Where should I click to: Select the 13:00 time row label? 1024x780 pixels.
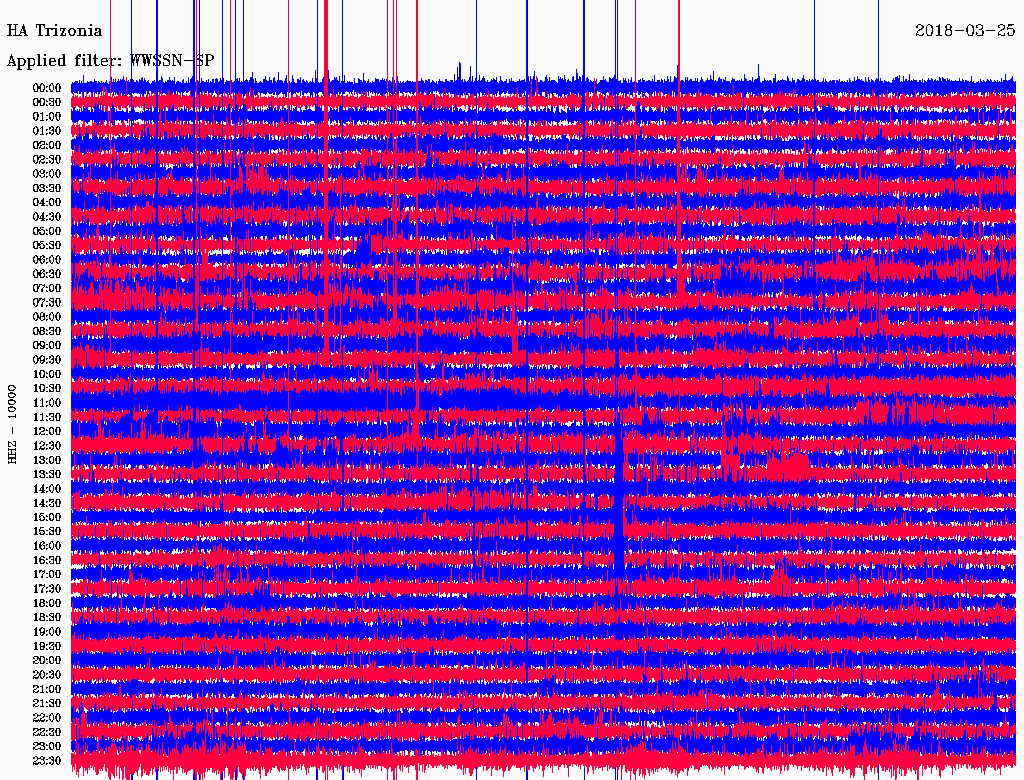(x=47, y=460)
